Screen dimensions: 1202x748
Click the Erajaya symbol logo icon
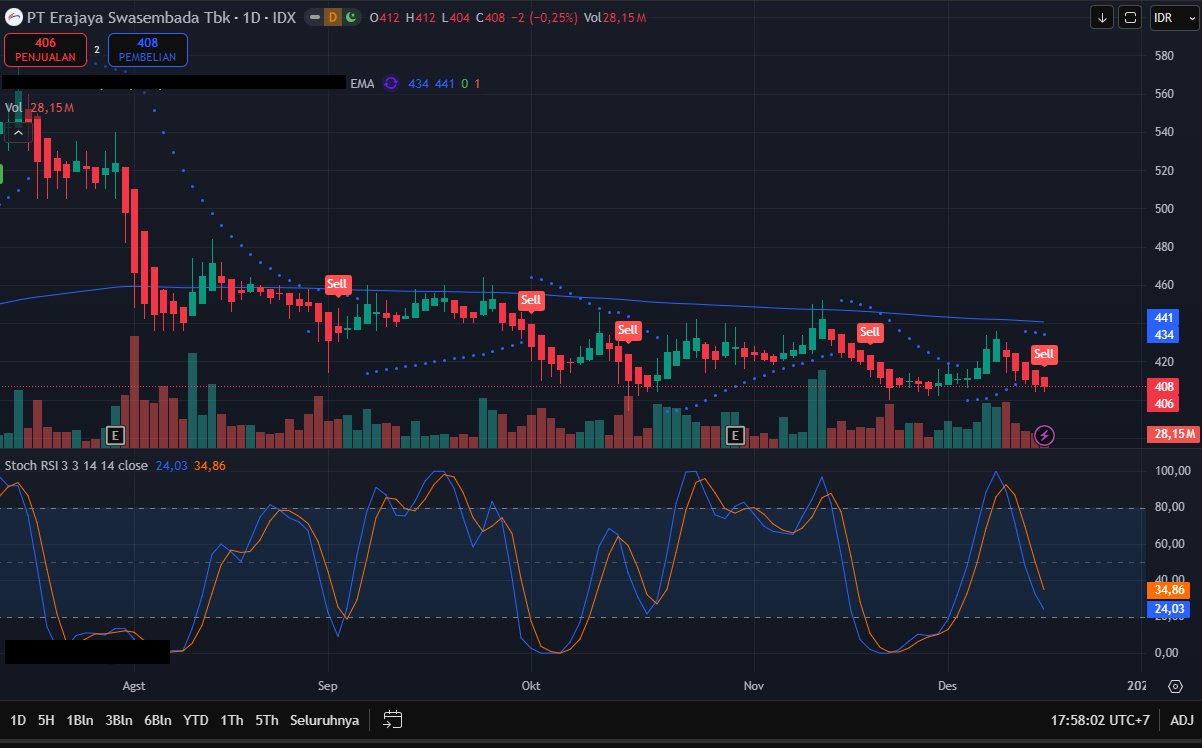pos(12,17)
